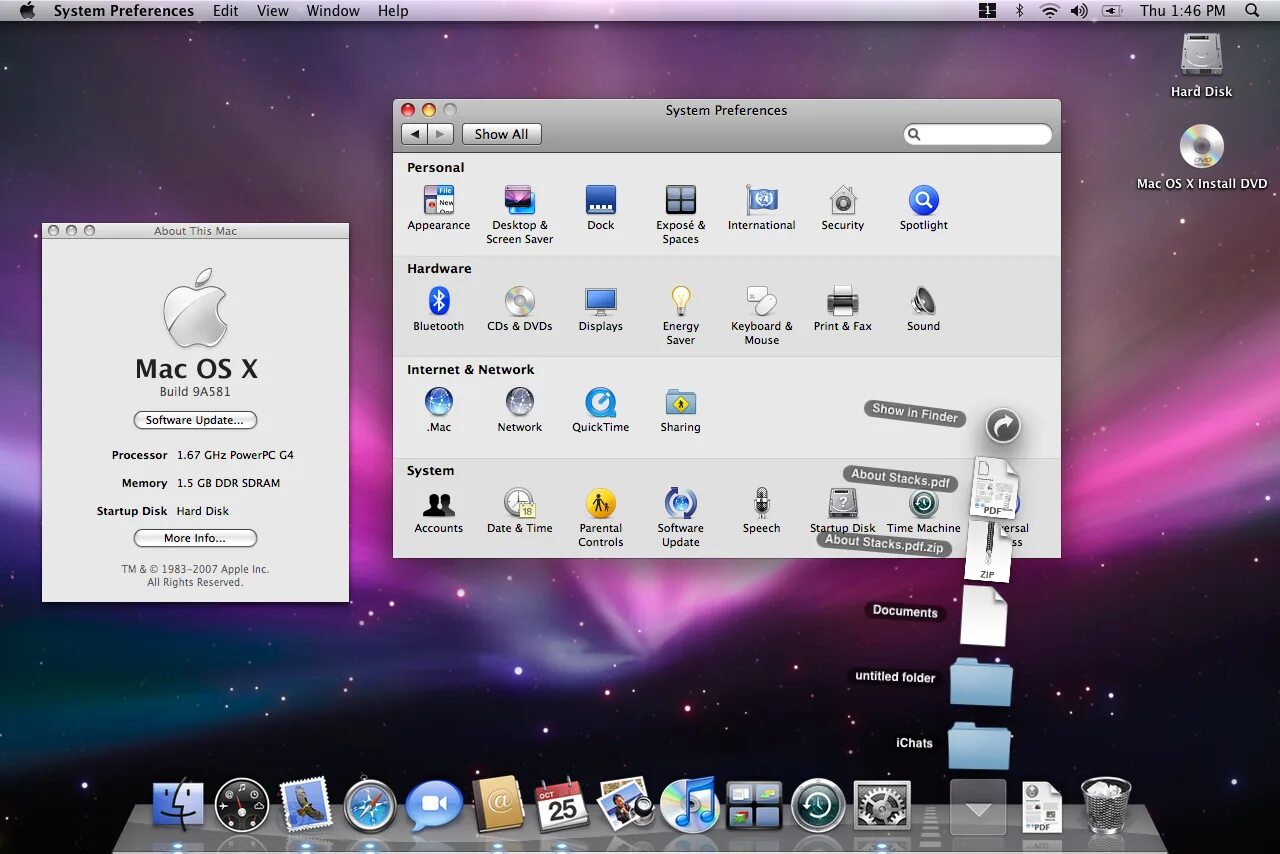This screenshot has height=854, width=1280.
Task: Open Time Machine preferences
Action: 924,511
